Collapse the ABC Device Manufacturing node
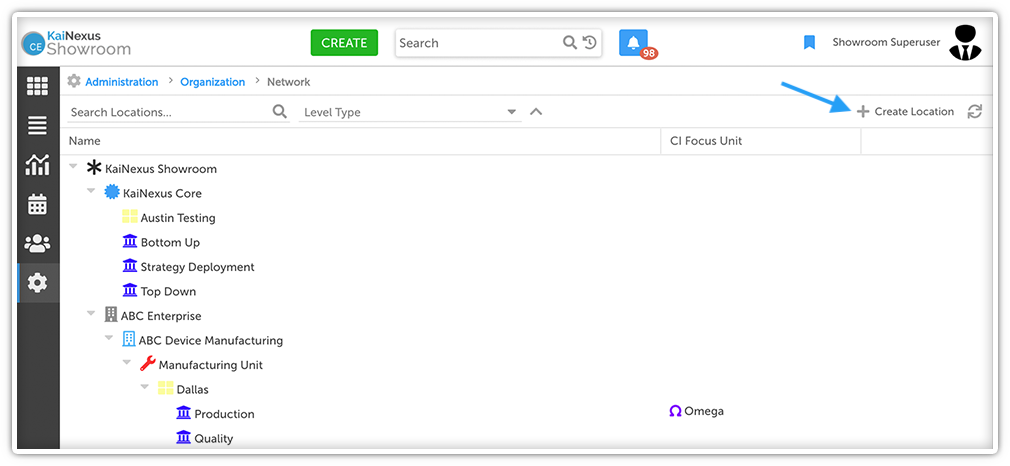This screenshot has height=466, width=1010. coord(109,338)
